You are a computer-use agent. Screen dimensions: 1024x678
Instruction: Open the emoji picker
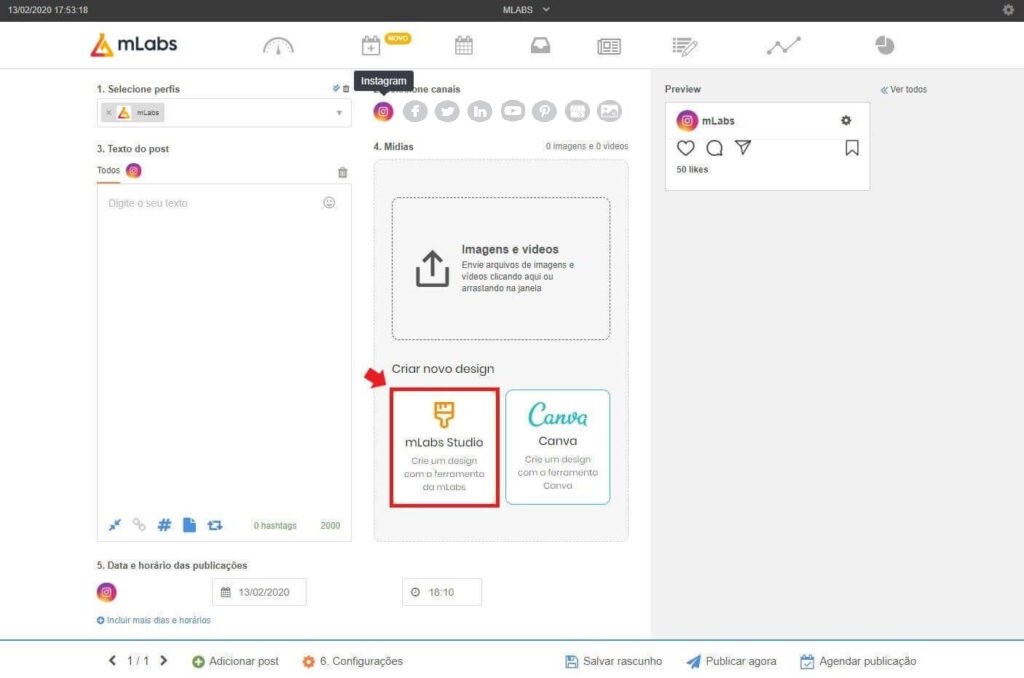[329, 202]
